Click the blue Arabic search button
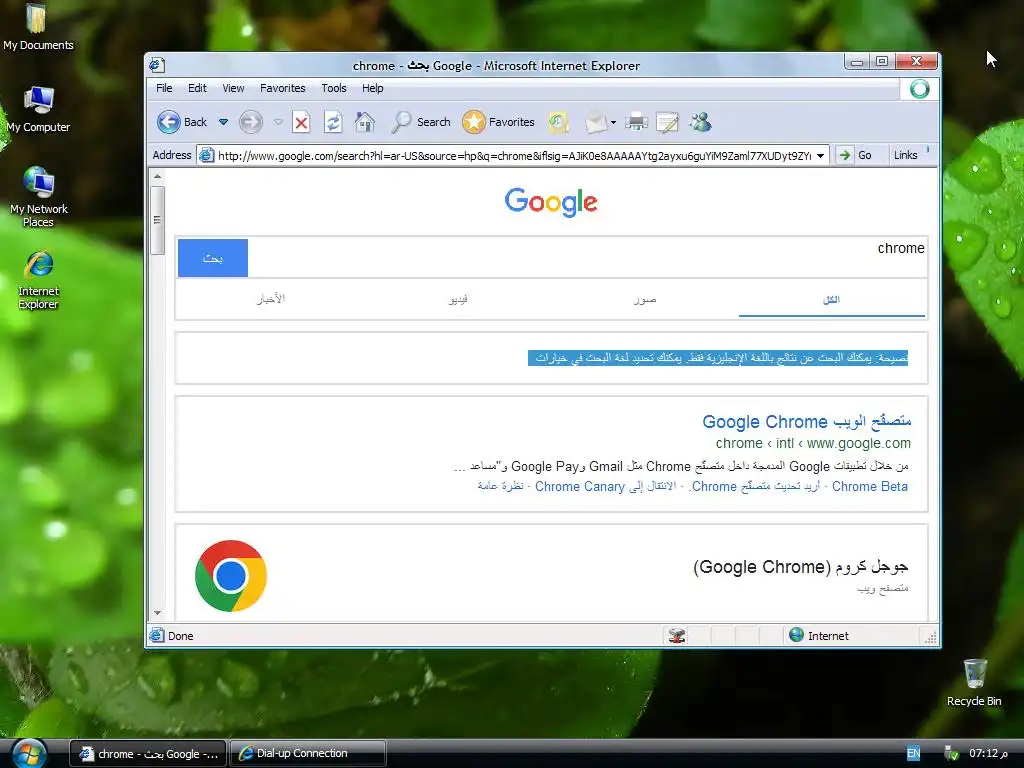This screenshot has width=1024, height=768. (x=213, y=258)
